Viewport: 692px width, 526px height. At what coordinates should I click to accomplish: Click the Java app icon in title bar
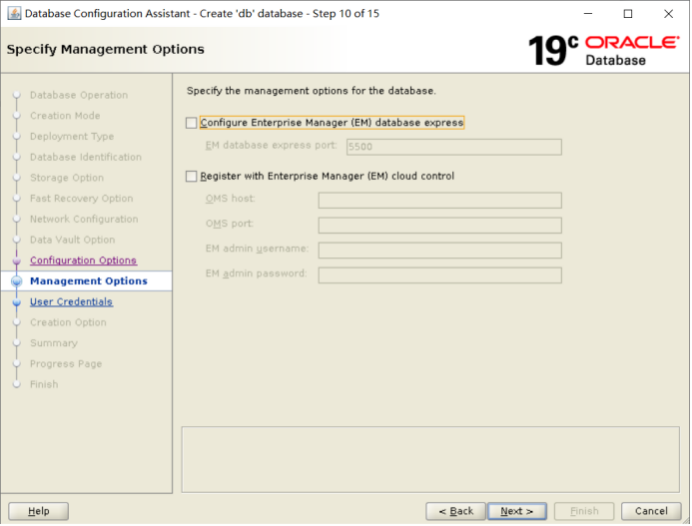click(14, 14)
